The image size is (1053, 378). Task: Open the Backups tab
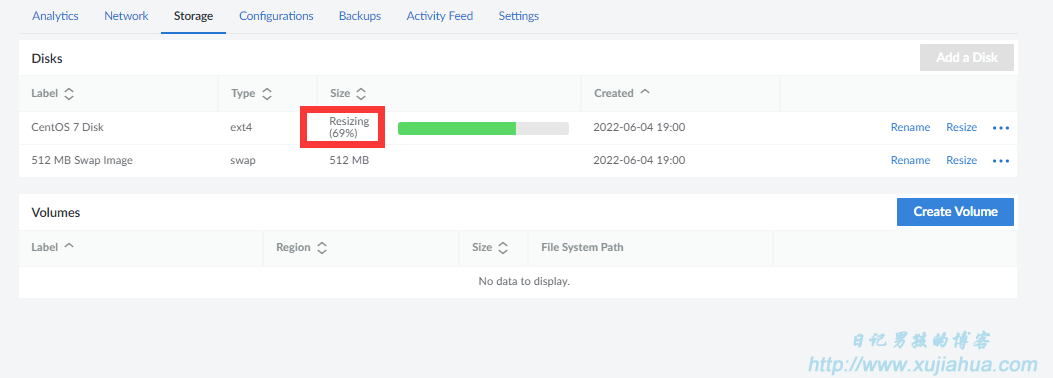click(360, 15)
